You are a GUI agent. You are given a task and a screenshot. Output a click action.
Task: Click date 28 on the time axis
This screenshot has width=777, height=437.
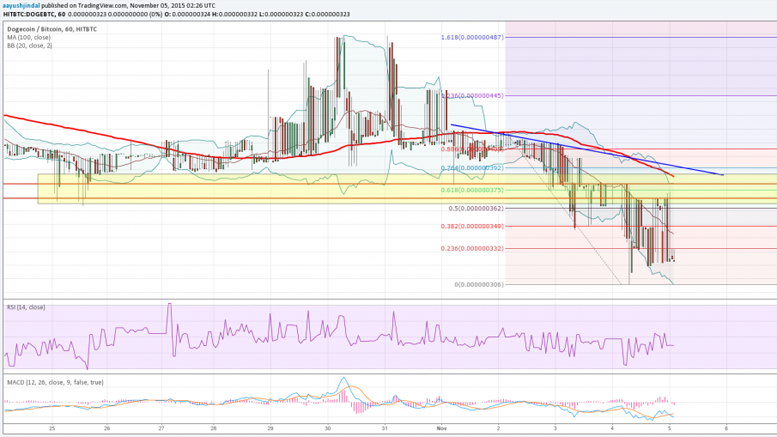[x=214, y=428]
